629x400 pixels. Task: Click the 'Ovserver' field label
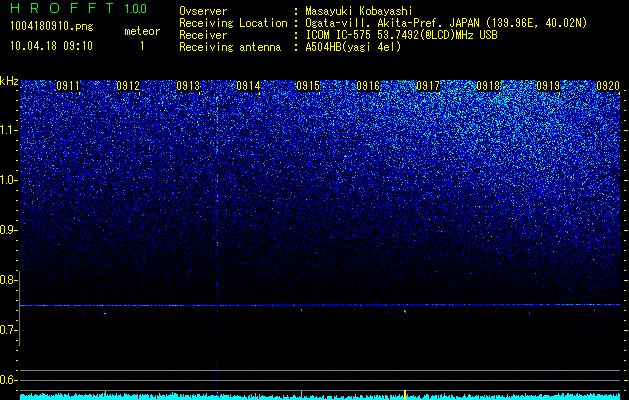(203, 12)
